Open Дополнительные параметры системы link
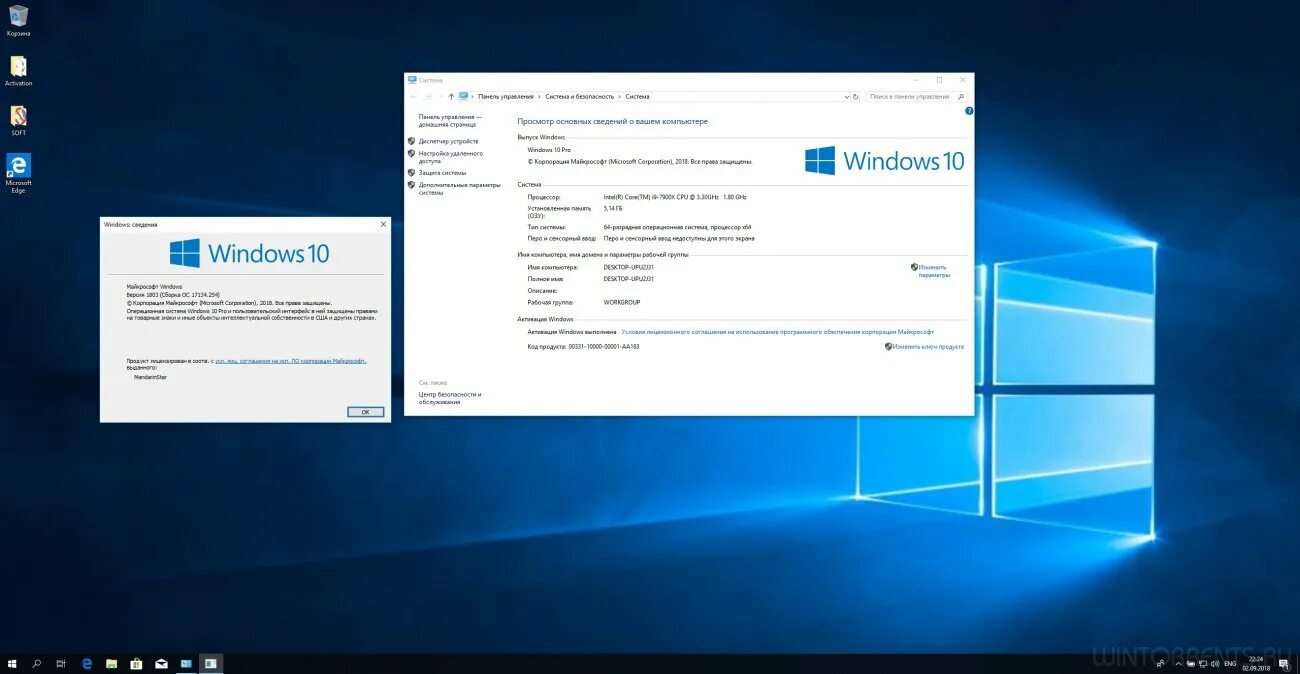This screenshot has height=674, width=1300. 459,188
